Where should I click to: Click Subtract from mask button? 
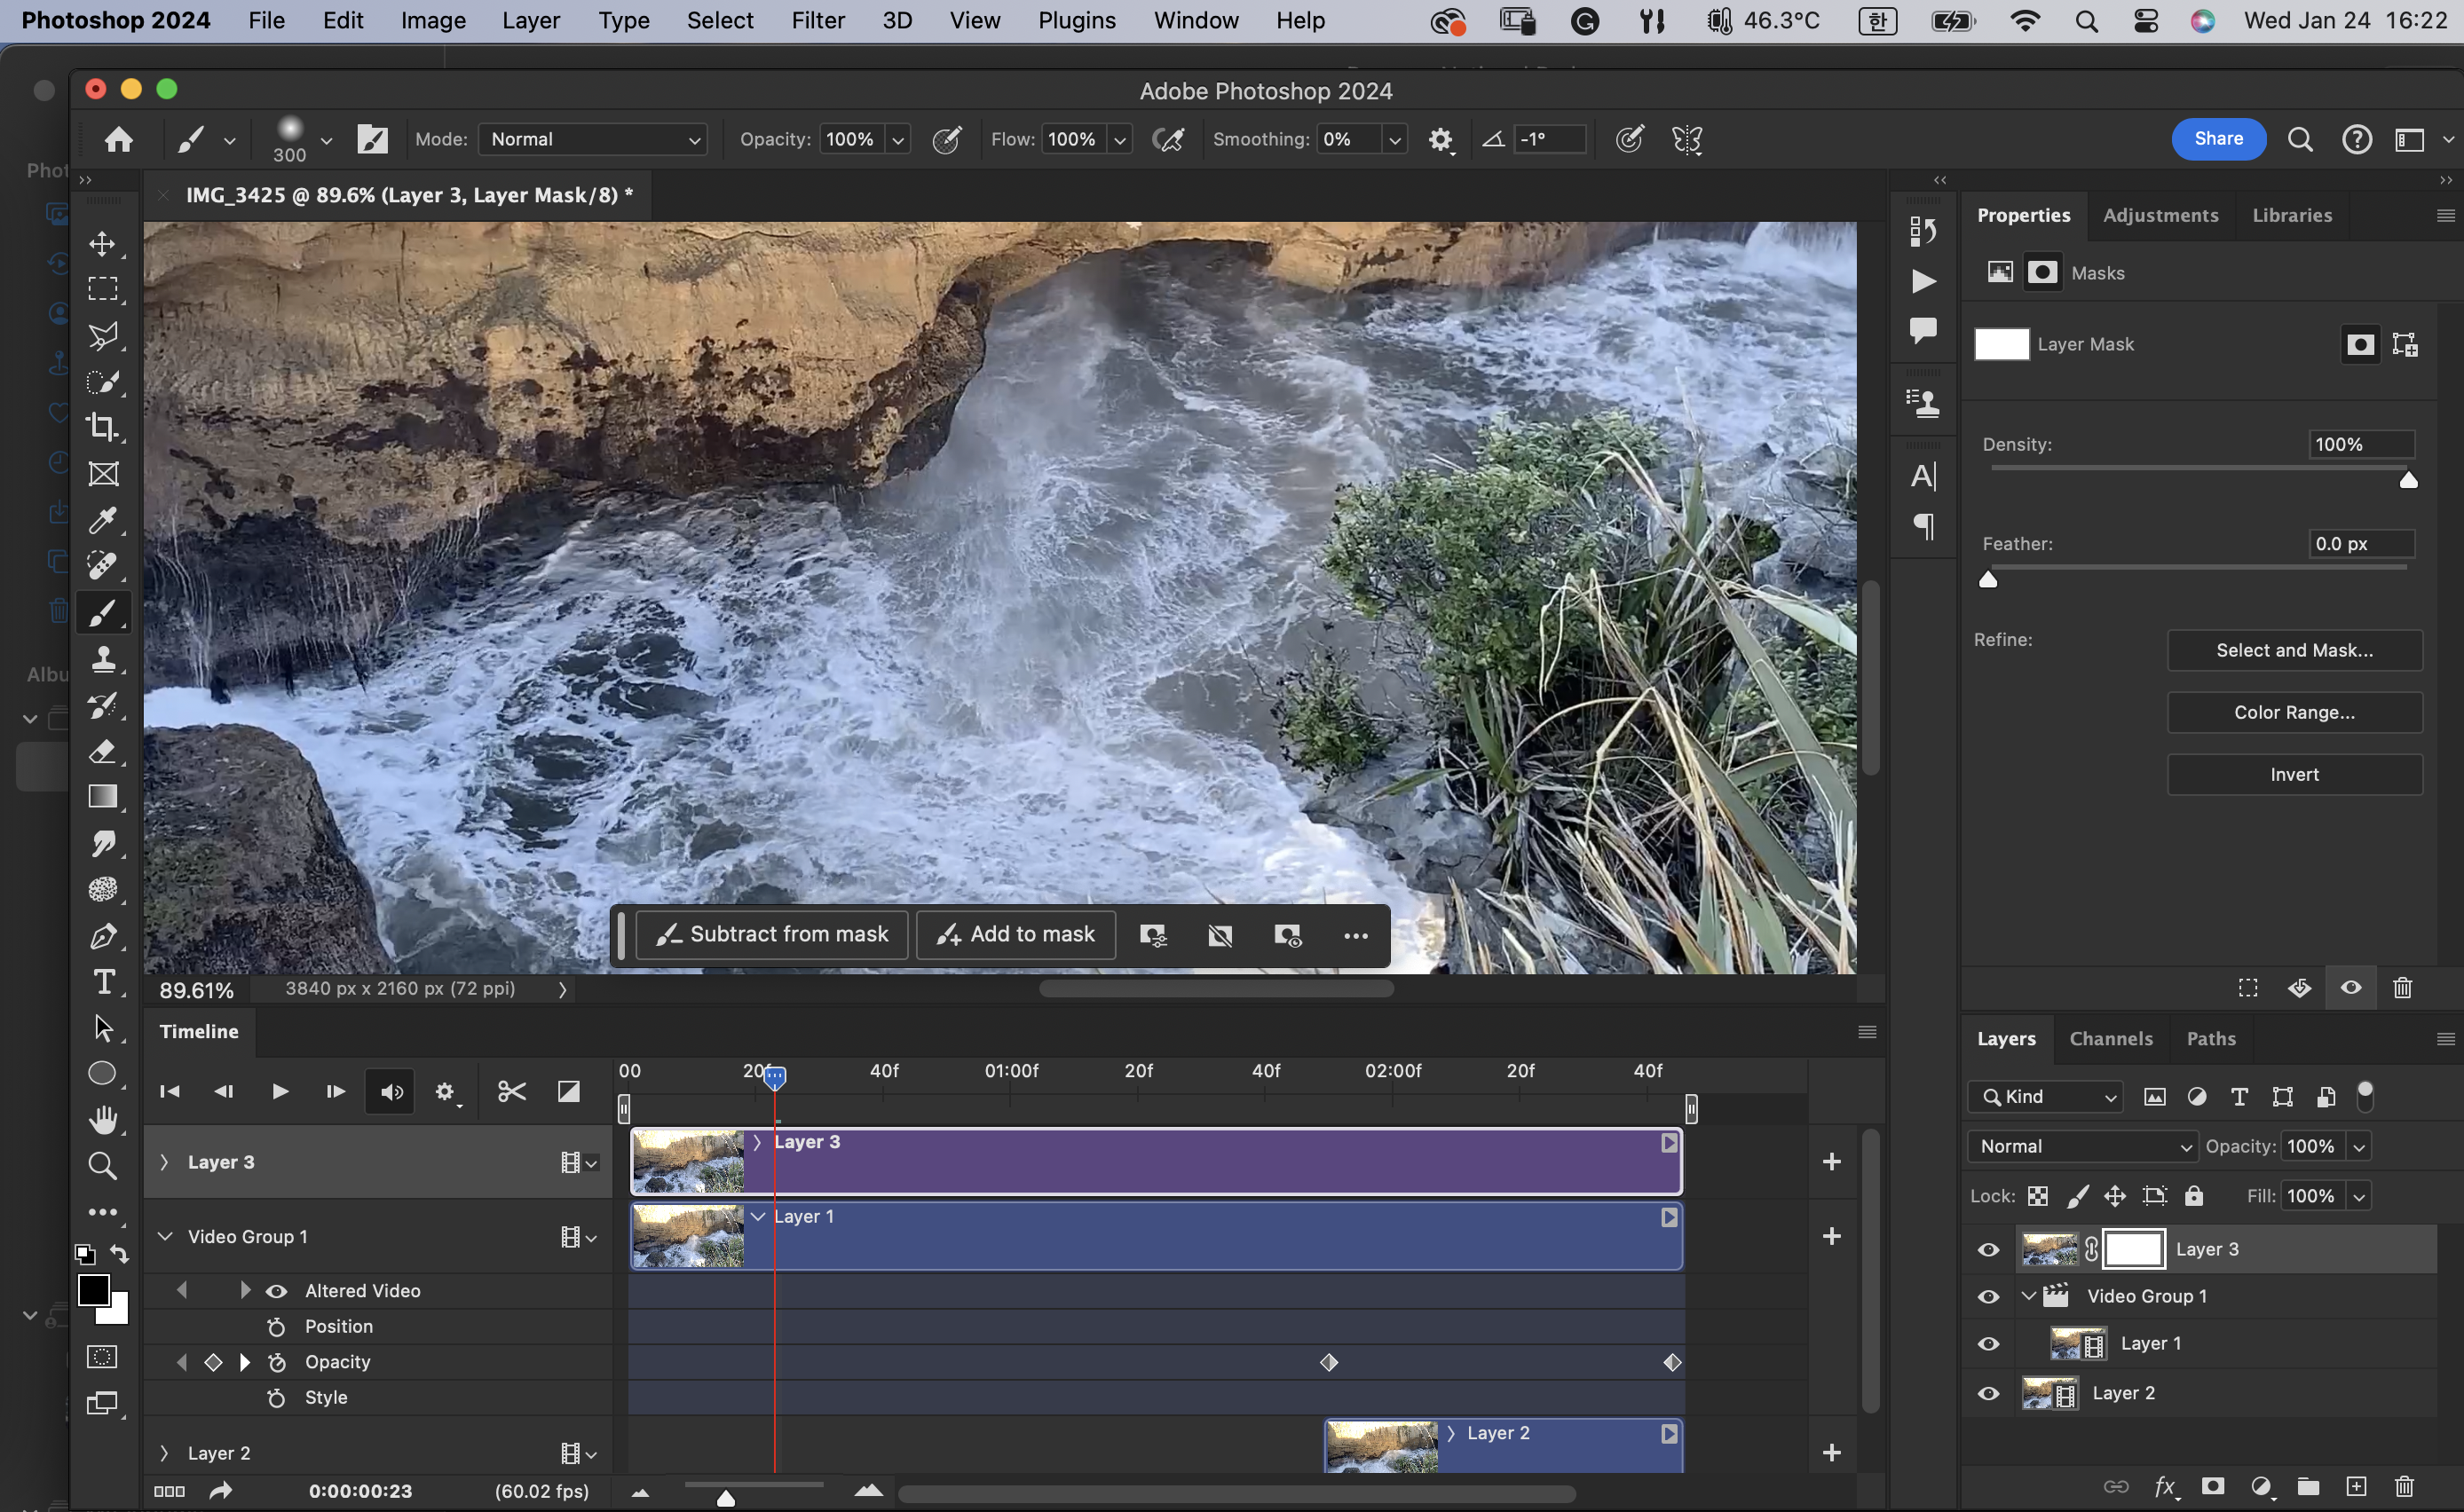click(x=772, y=934)
